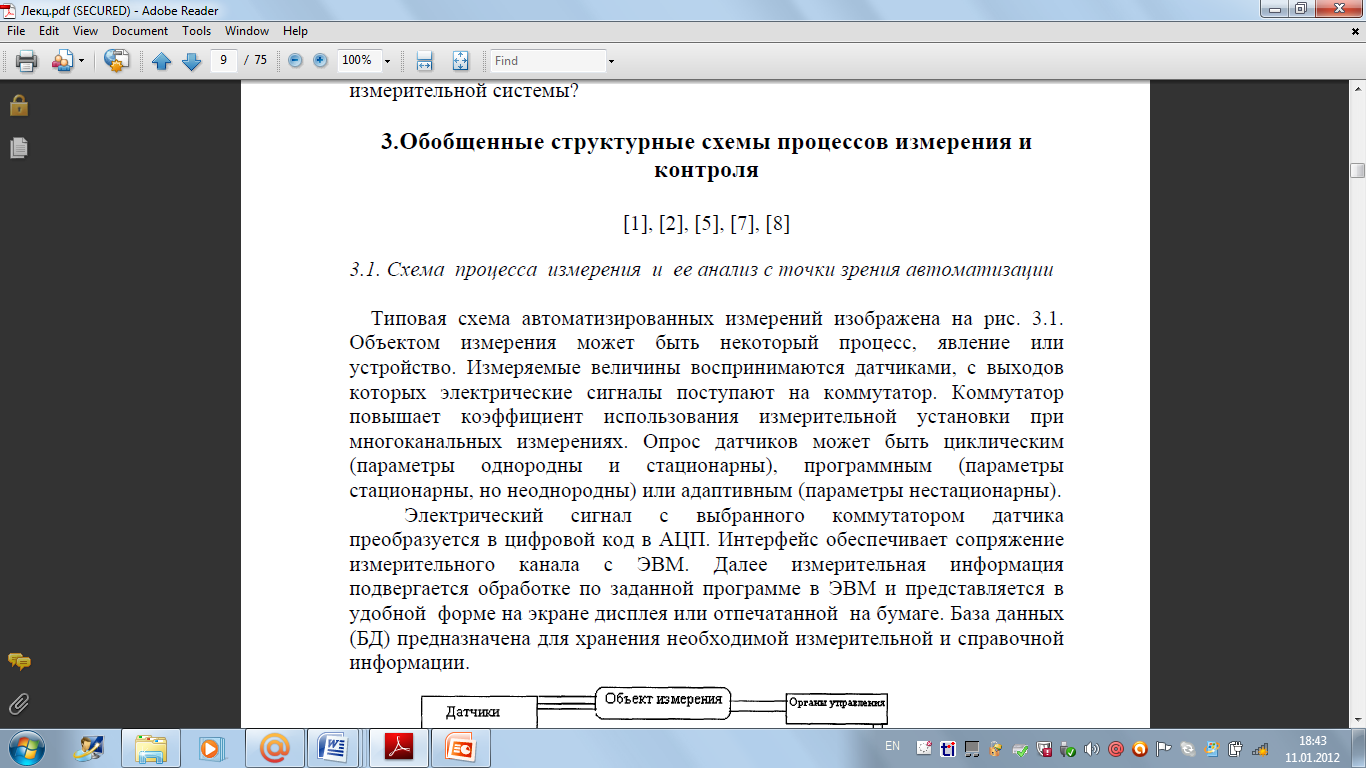Click the total pages text '/ 75'
Screen dimensions: 1366x768
point(255,60)
